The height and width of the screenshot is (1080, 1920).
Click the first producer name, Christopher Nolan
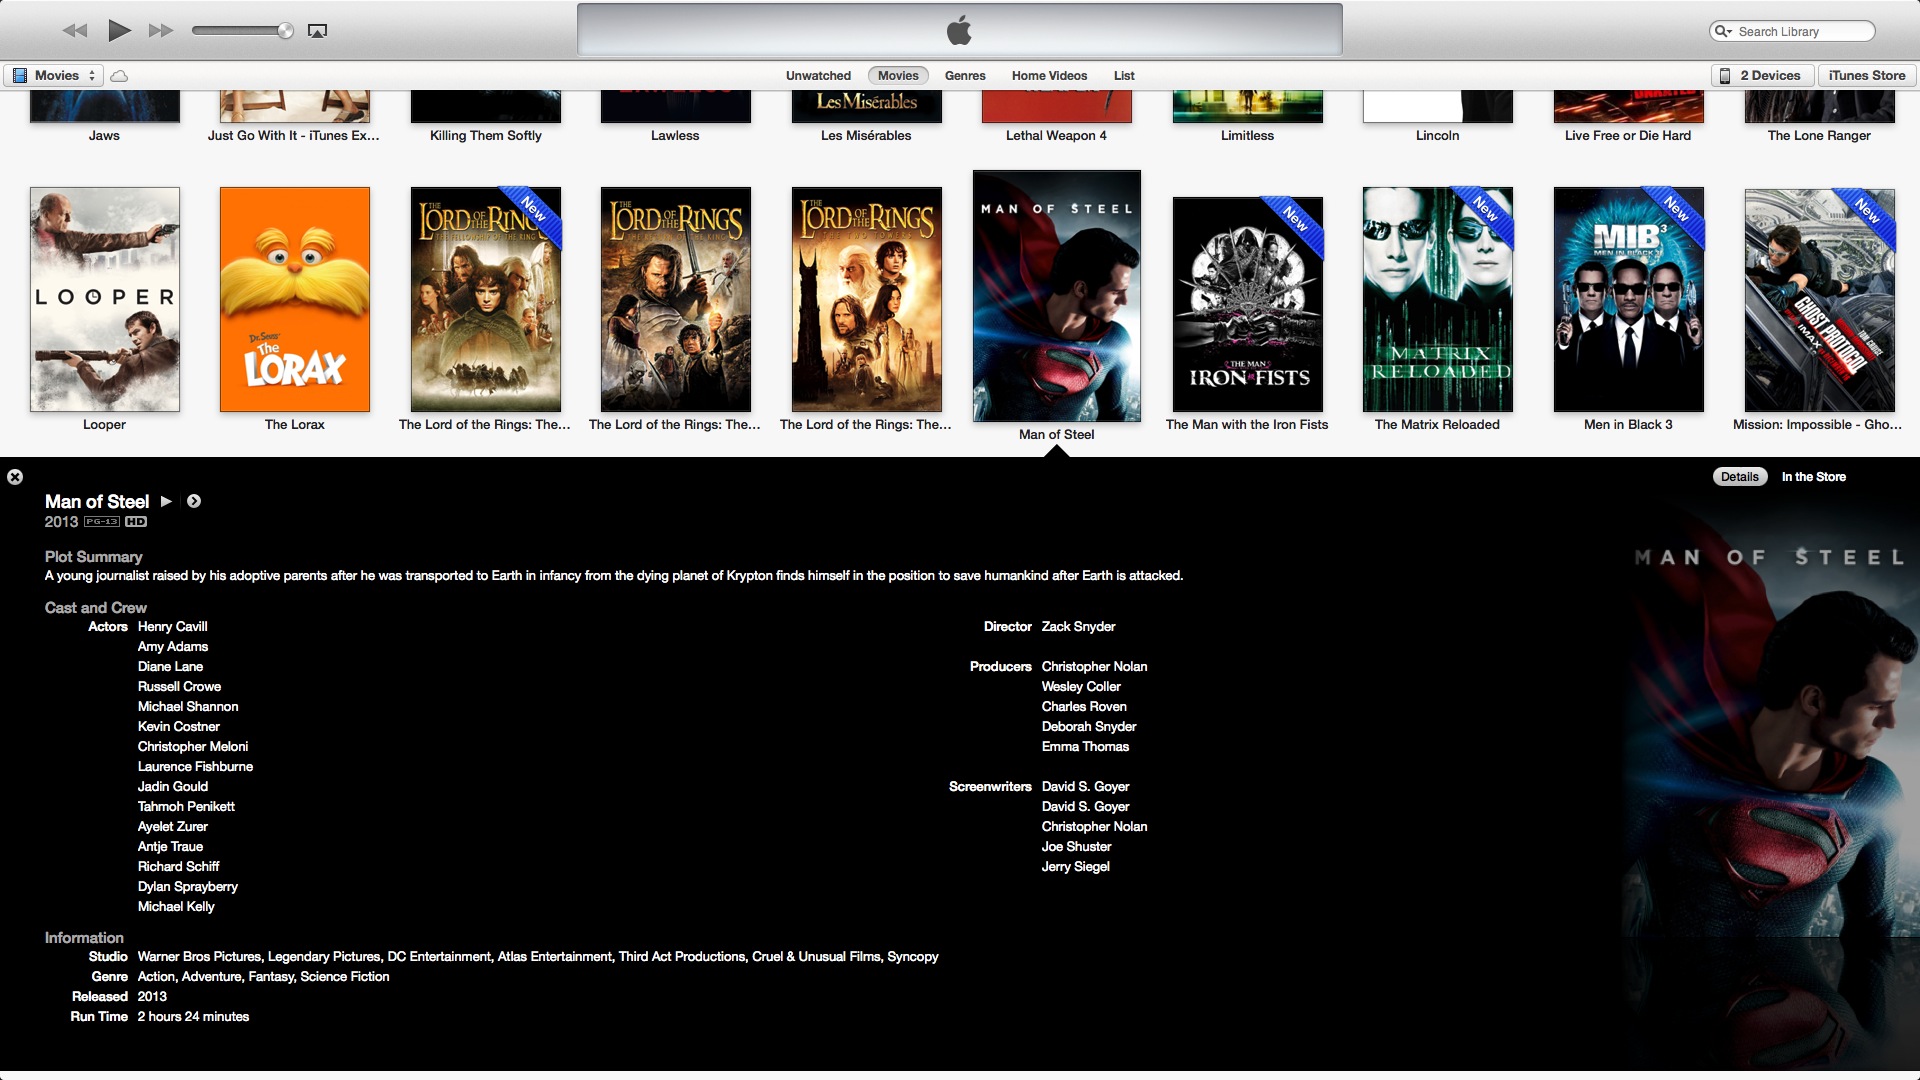1094,667
